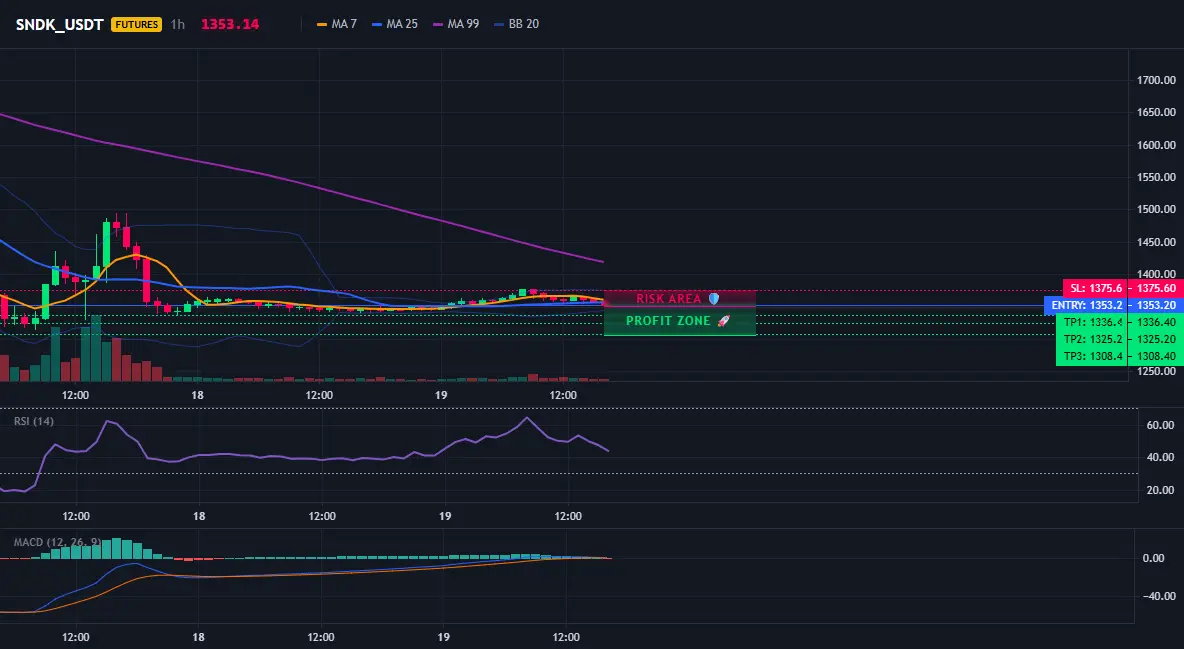This screenshot has width=1184, height=649.
Task: Toggle the MA 25 legend item
Action: [395, 24]
